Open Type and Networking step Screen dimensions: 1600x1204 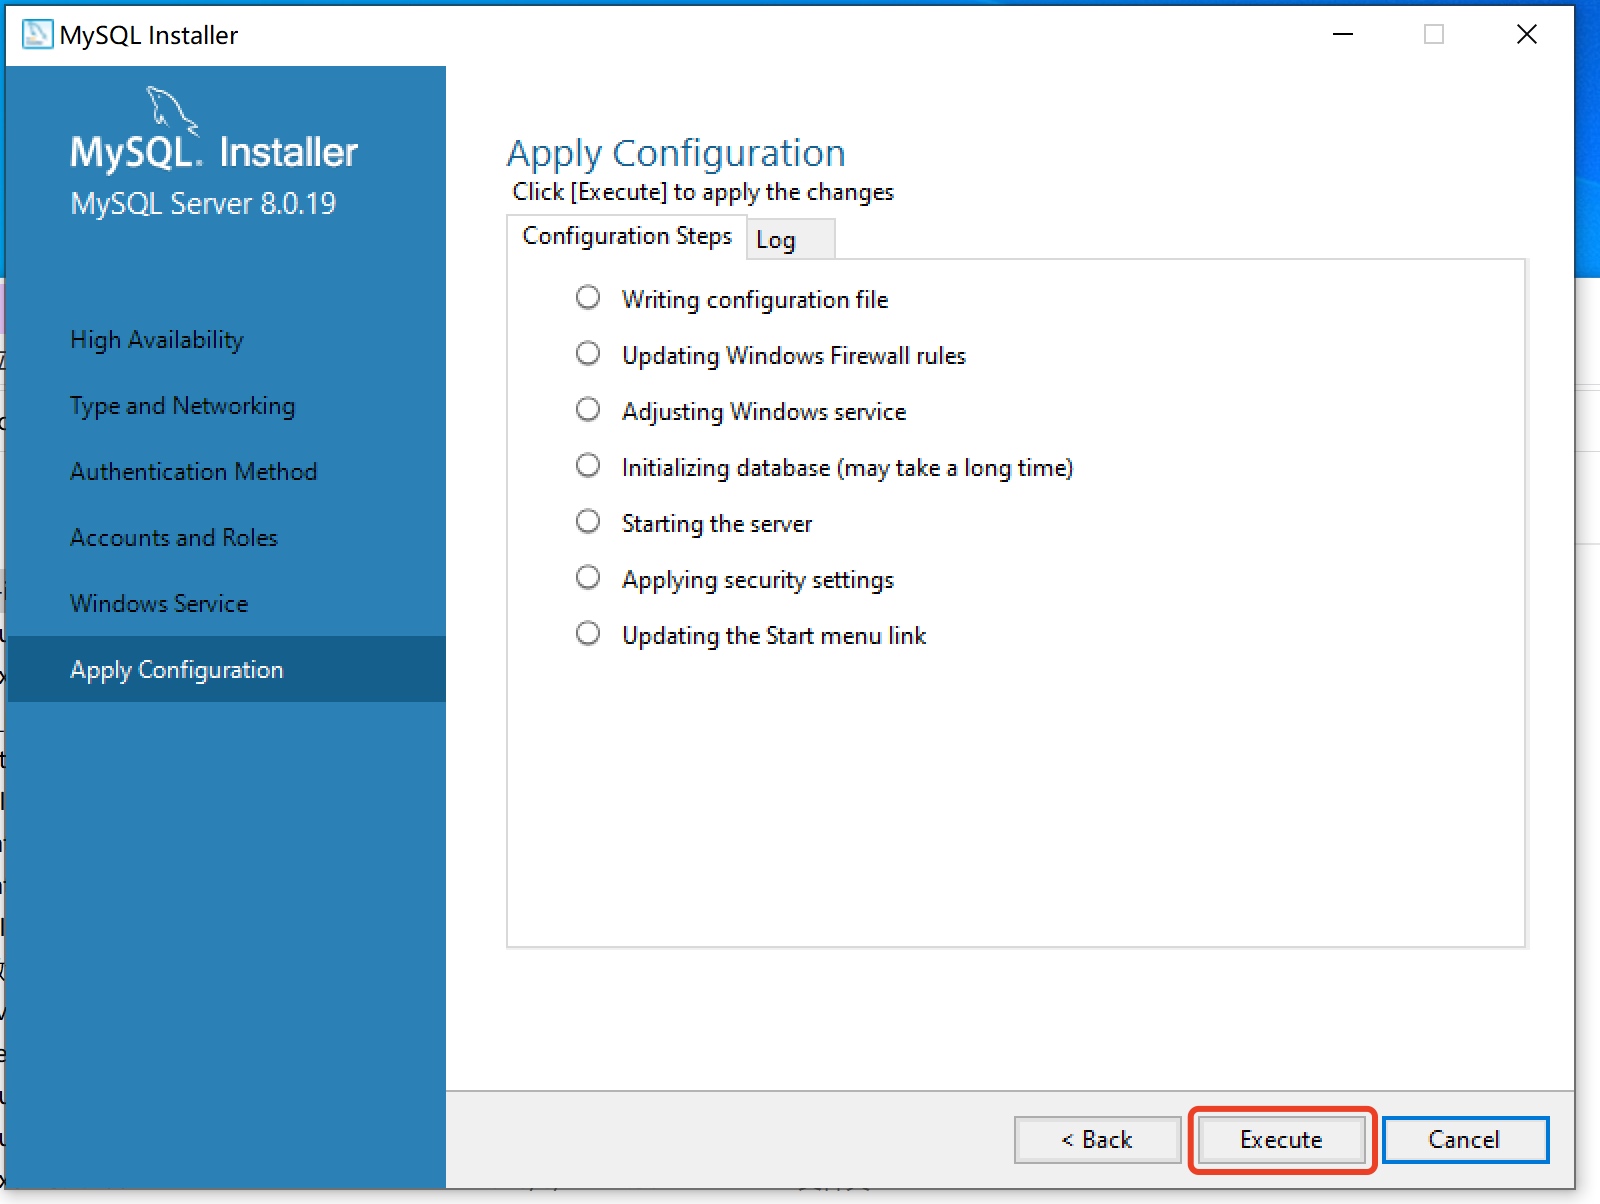(x=182, y=406)
